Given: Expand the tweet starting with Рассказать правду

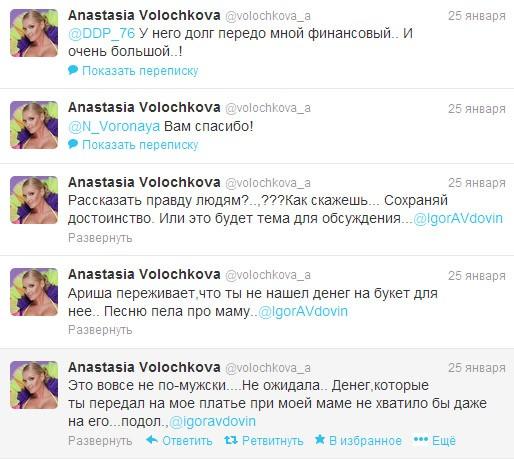Looking at the screenshot, I should point(100,238).
